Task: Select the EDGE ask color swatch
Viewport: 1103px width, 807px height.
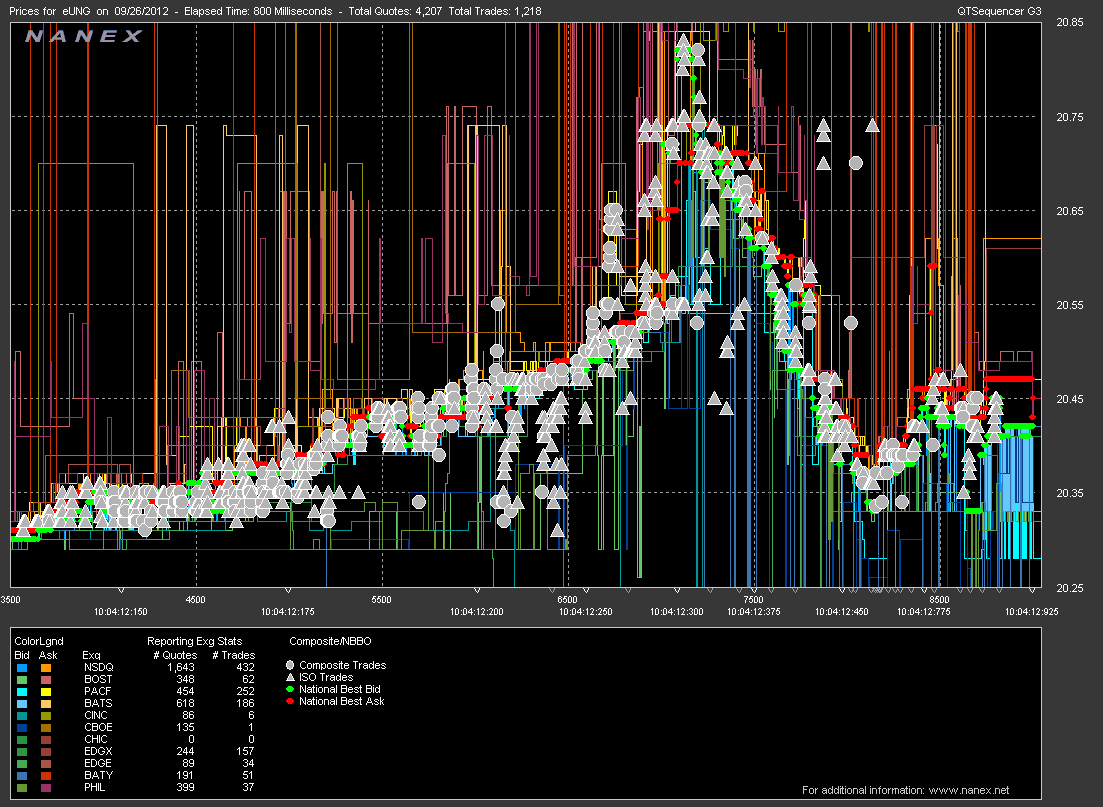Action: 46,763
